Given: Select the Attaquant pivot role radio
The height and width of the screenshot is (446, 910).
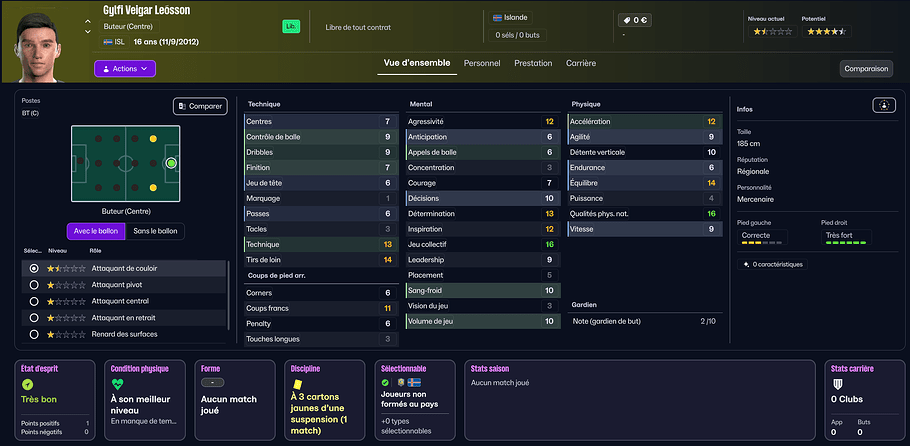Looking at the screenshot, I should pyautogui.click(x=35, y=285).
